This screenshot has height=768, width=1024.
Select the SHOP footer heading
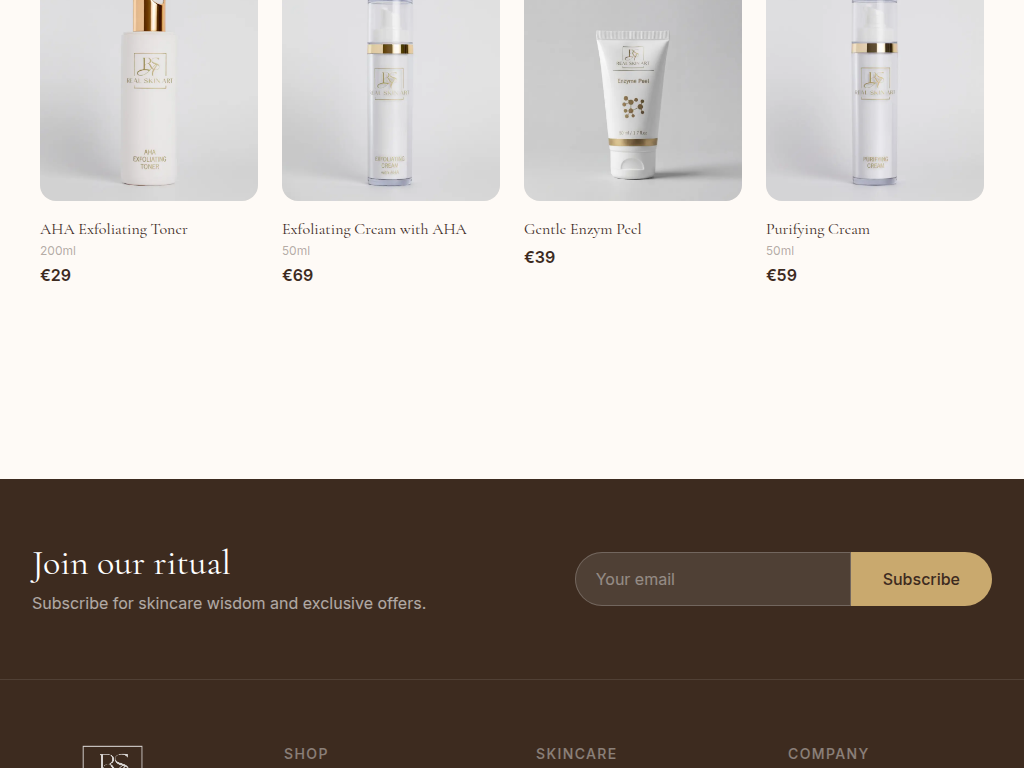click(306, 754)
